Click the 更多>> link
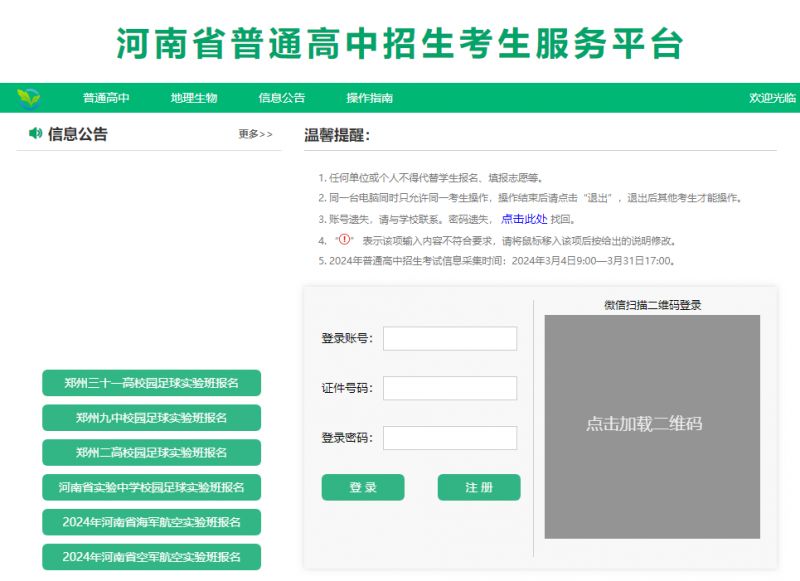The width and height of the screenshot is (800, 581). 256,134
